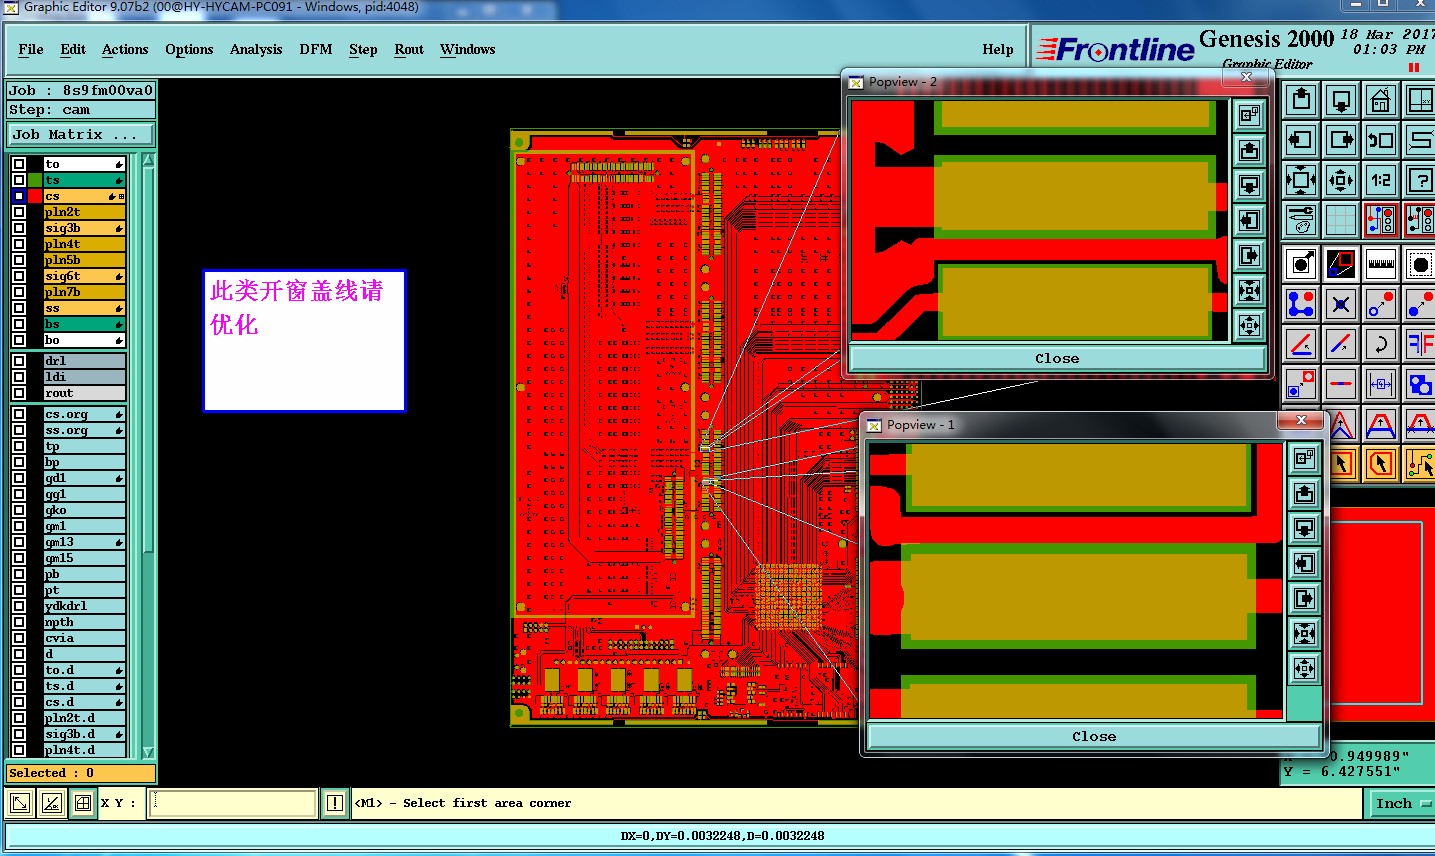This screenshot has width=1435, height=856.
Task: Toggle the 'to' layer checkbox
Action: click(19, 164)
